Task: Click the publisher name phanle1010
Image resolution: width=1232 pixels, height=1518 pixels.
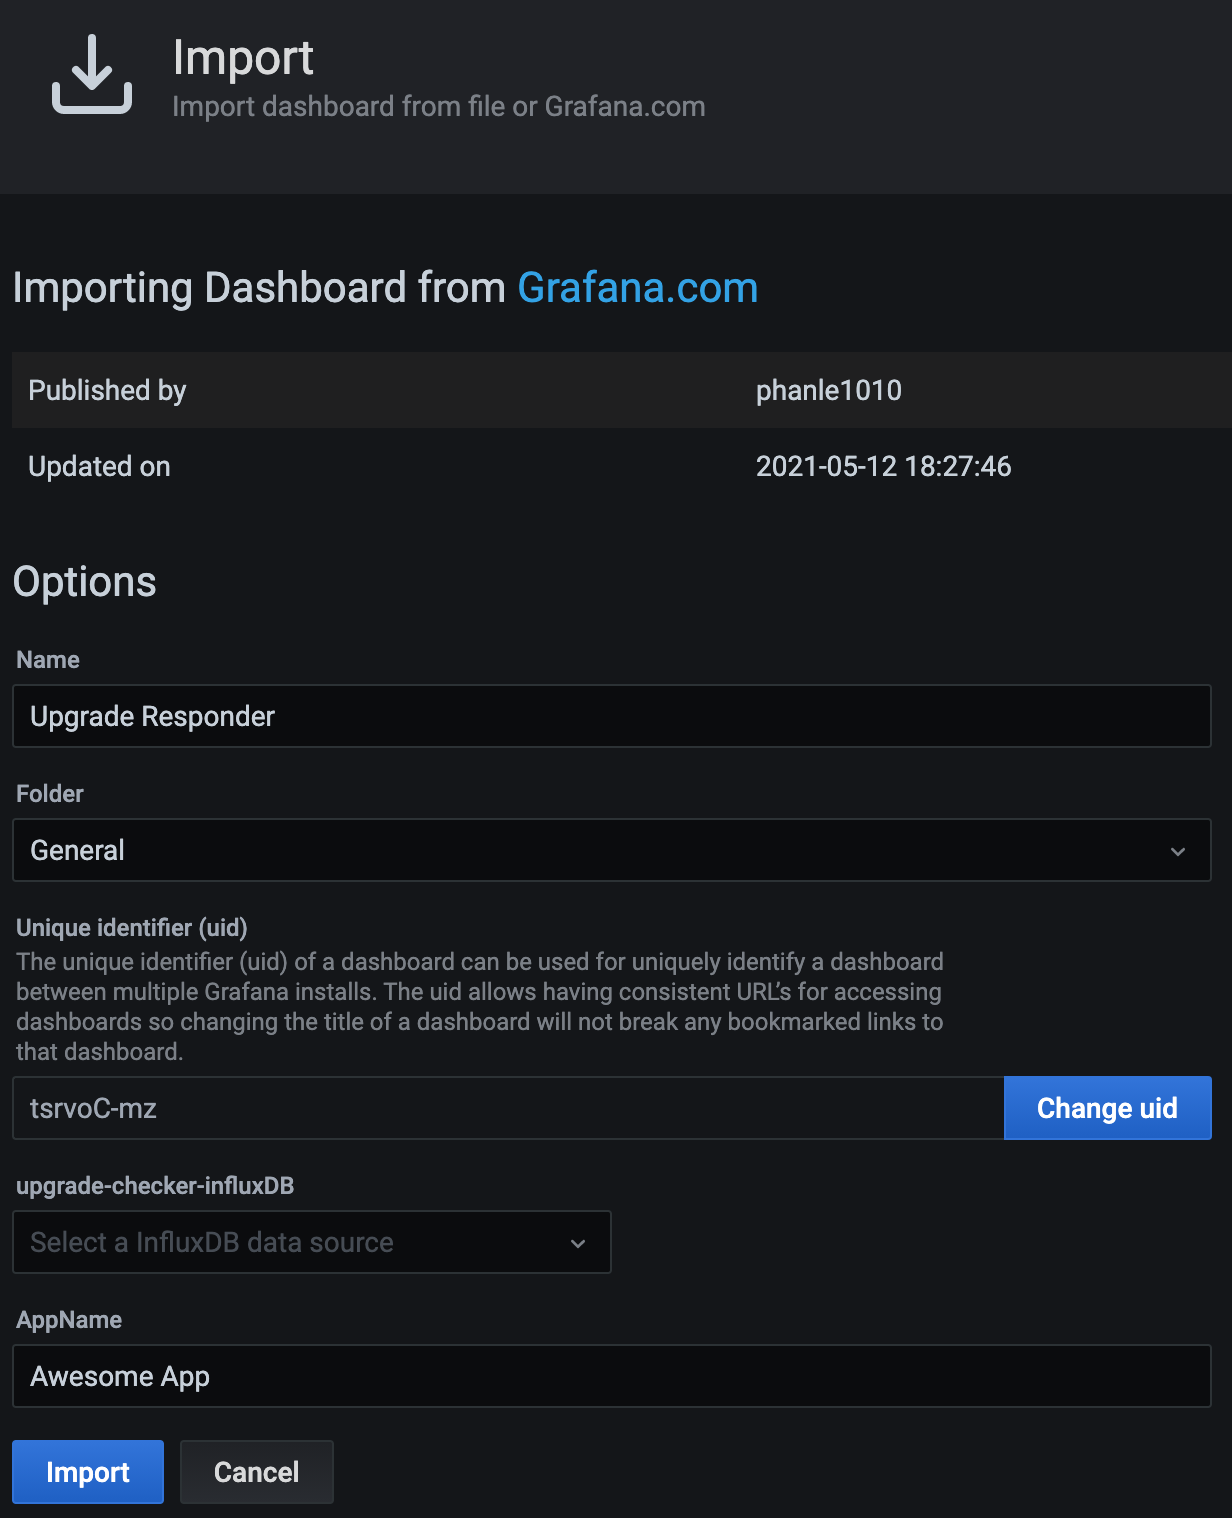Action: [829, 390]
